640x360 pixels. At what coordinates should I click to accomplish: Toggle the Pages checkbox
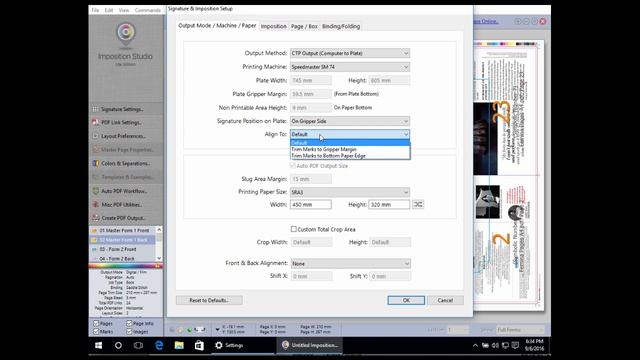[96, 323]
